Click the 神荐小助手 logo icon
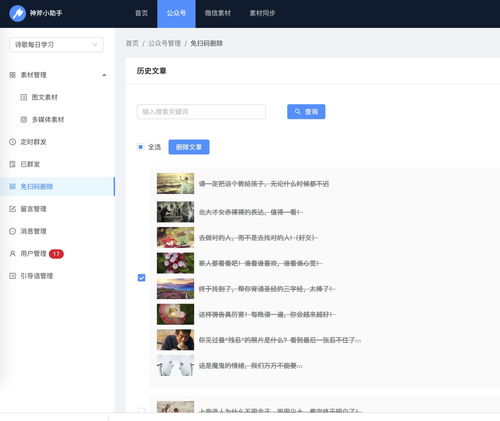 click(x=17, y=13)
